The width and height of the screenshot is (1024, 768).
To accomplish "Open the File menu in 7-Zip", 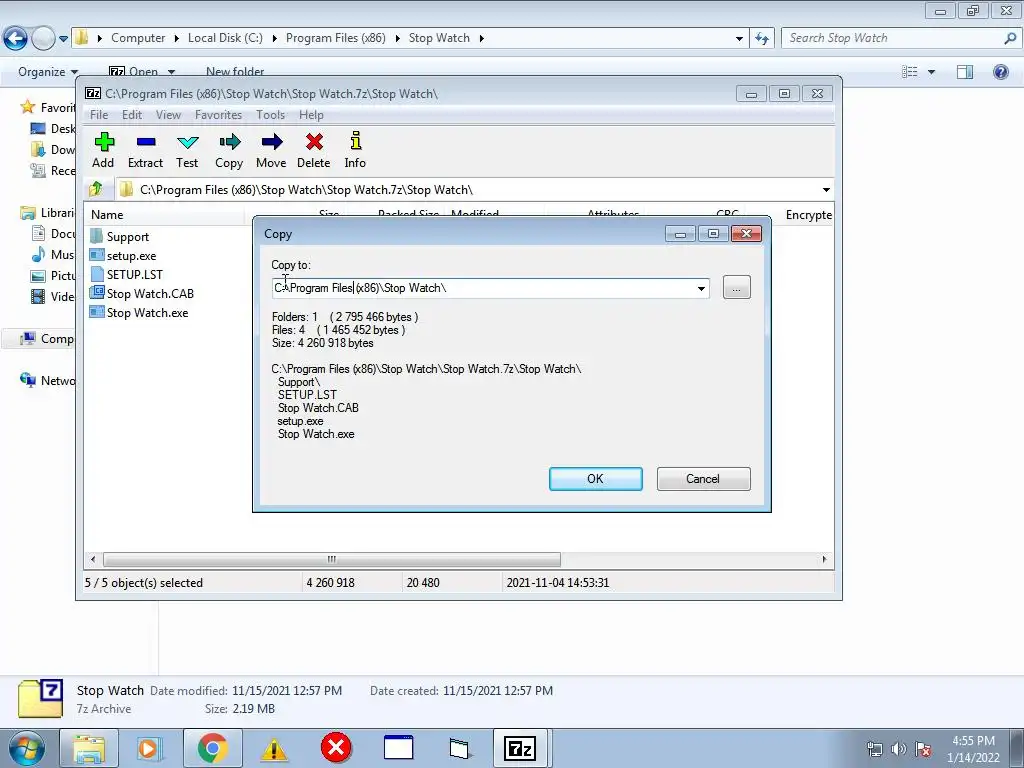I will click(99, 115).
